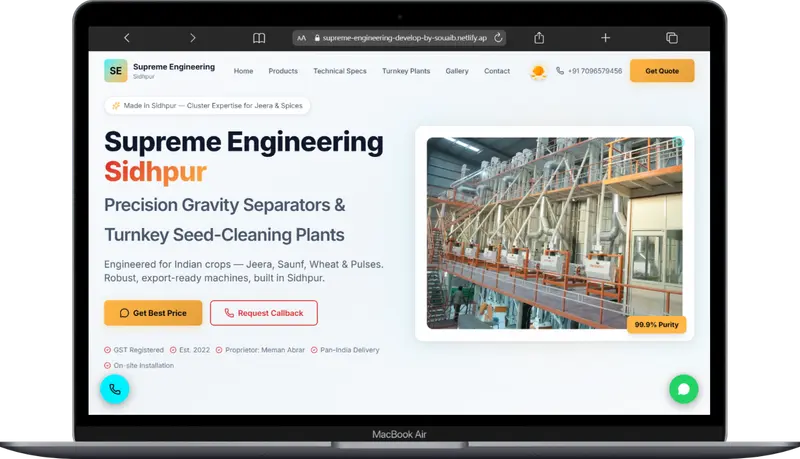Open the bookmarks book icon

coord(259,38)
